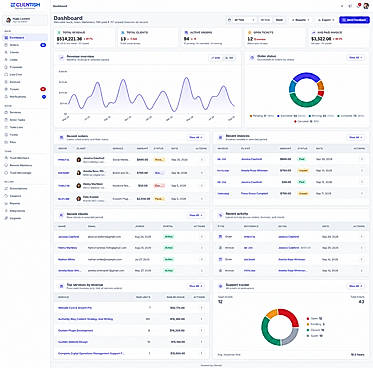Viewport: 373px width, 368px height.
Task: Open View All in Recent orders panel
Action: coord(195,137)
